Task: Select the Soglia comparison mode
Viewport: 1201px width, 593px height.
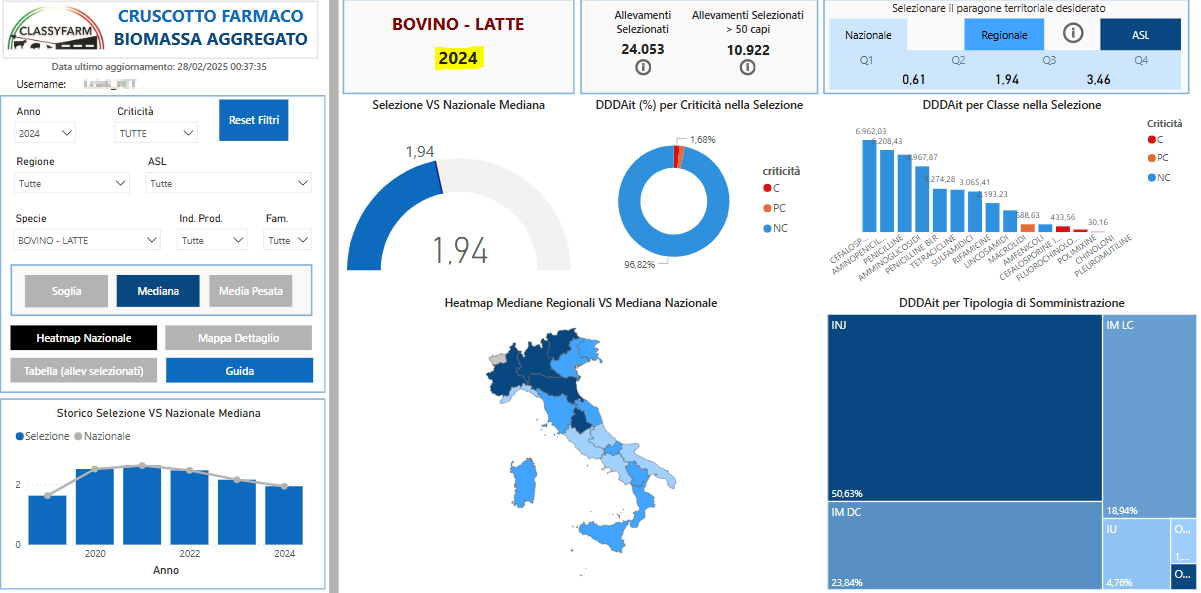Action: click(x=67, y=291)
